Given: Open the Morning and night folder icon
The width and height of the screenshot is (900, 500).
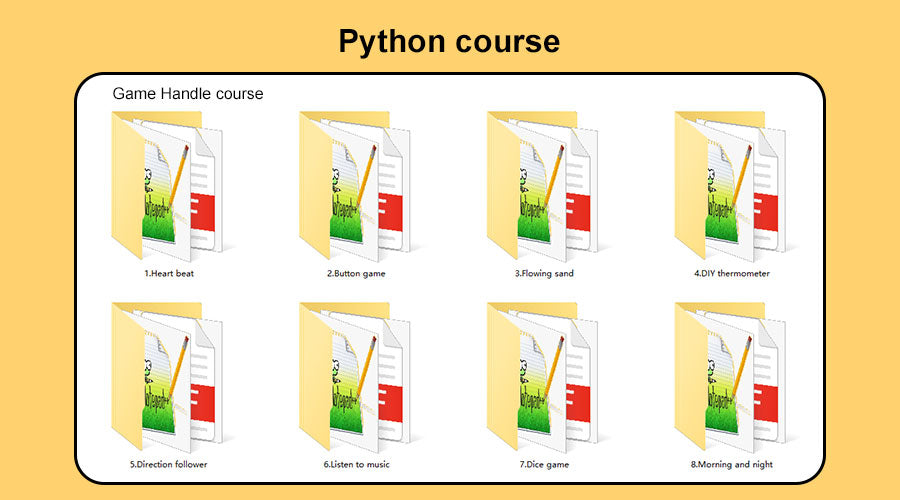Looking at the screenshot, I should [x=728, y=377].
